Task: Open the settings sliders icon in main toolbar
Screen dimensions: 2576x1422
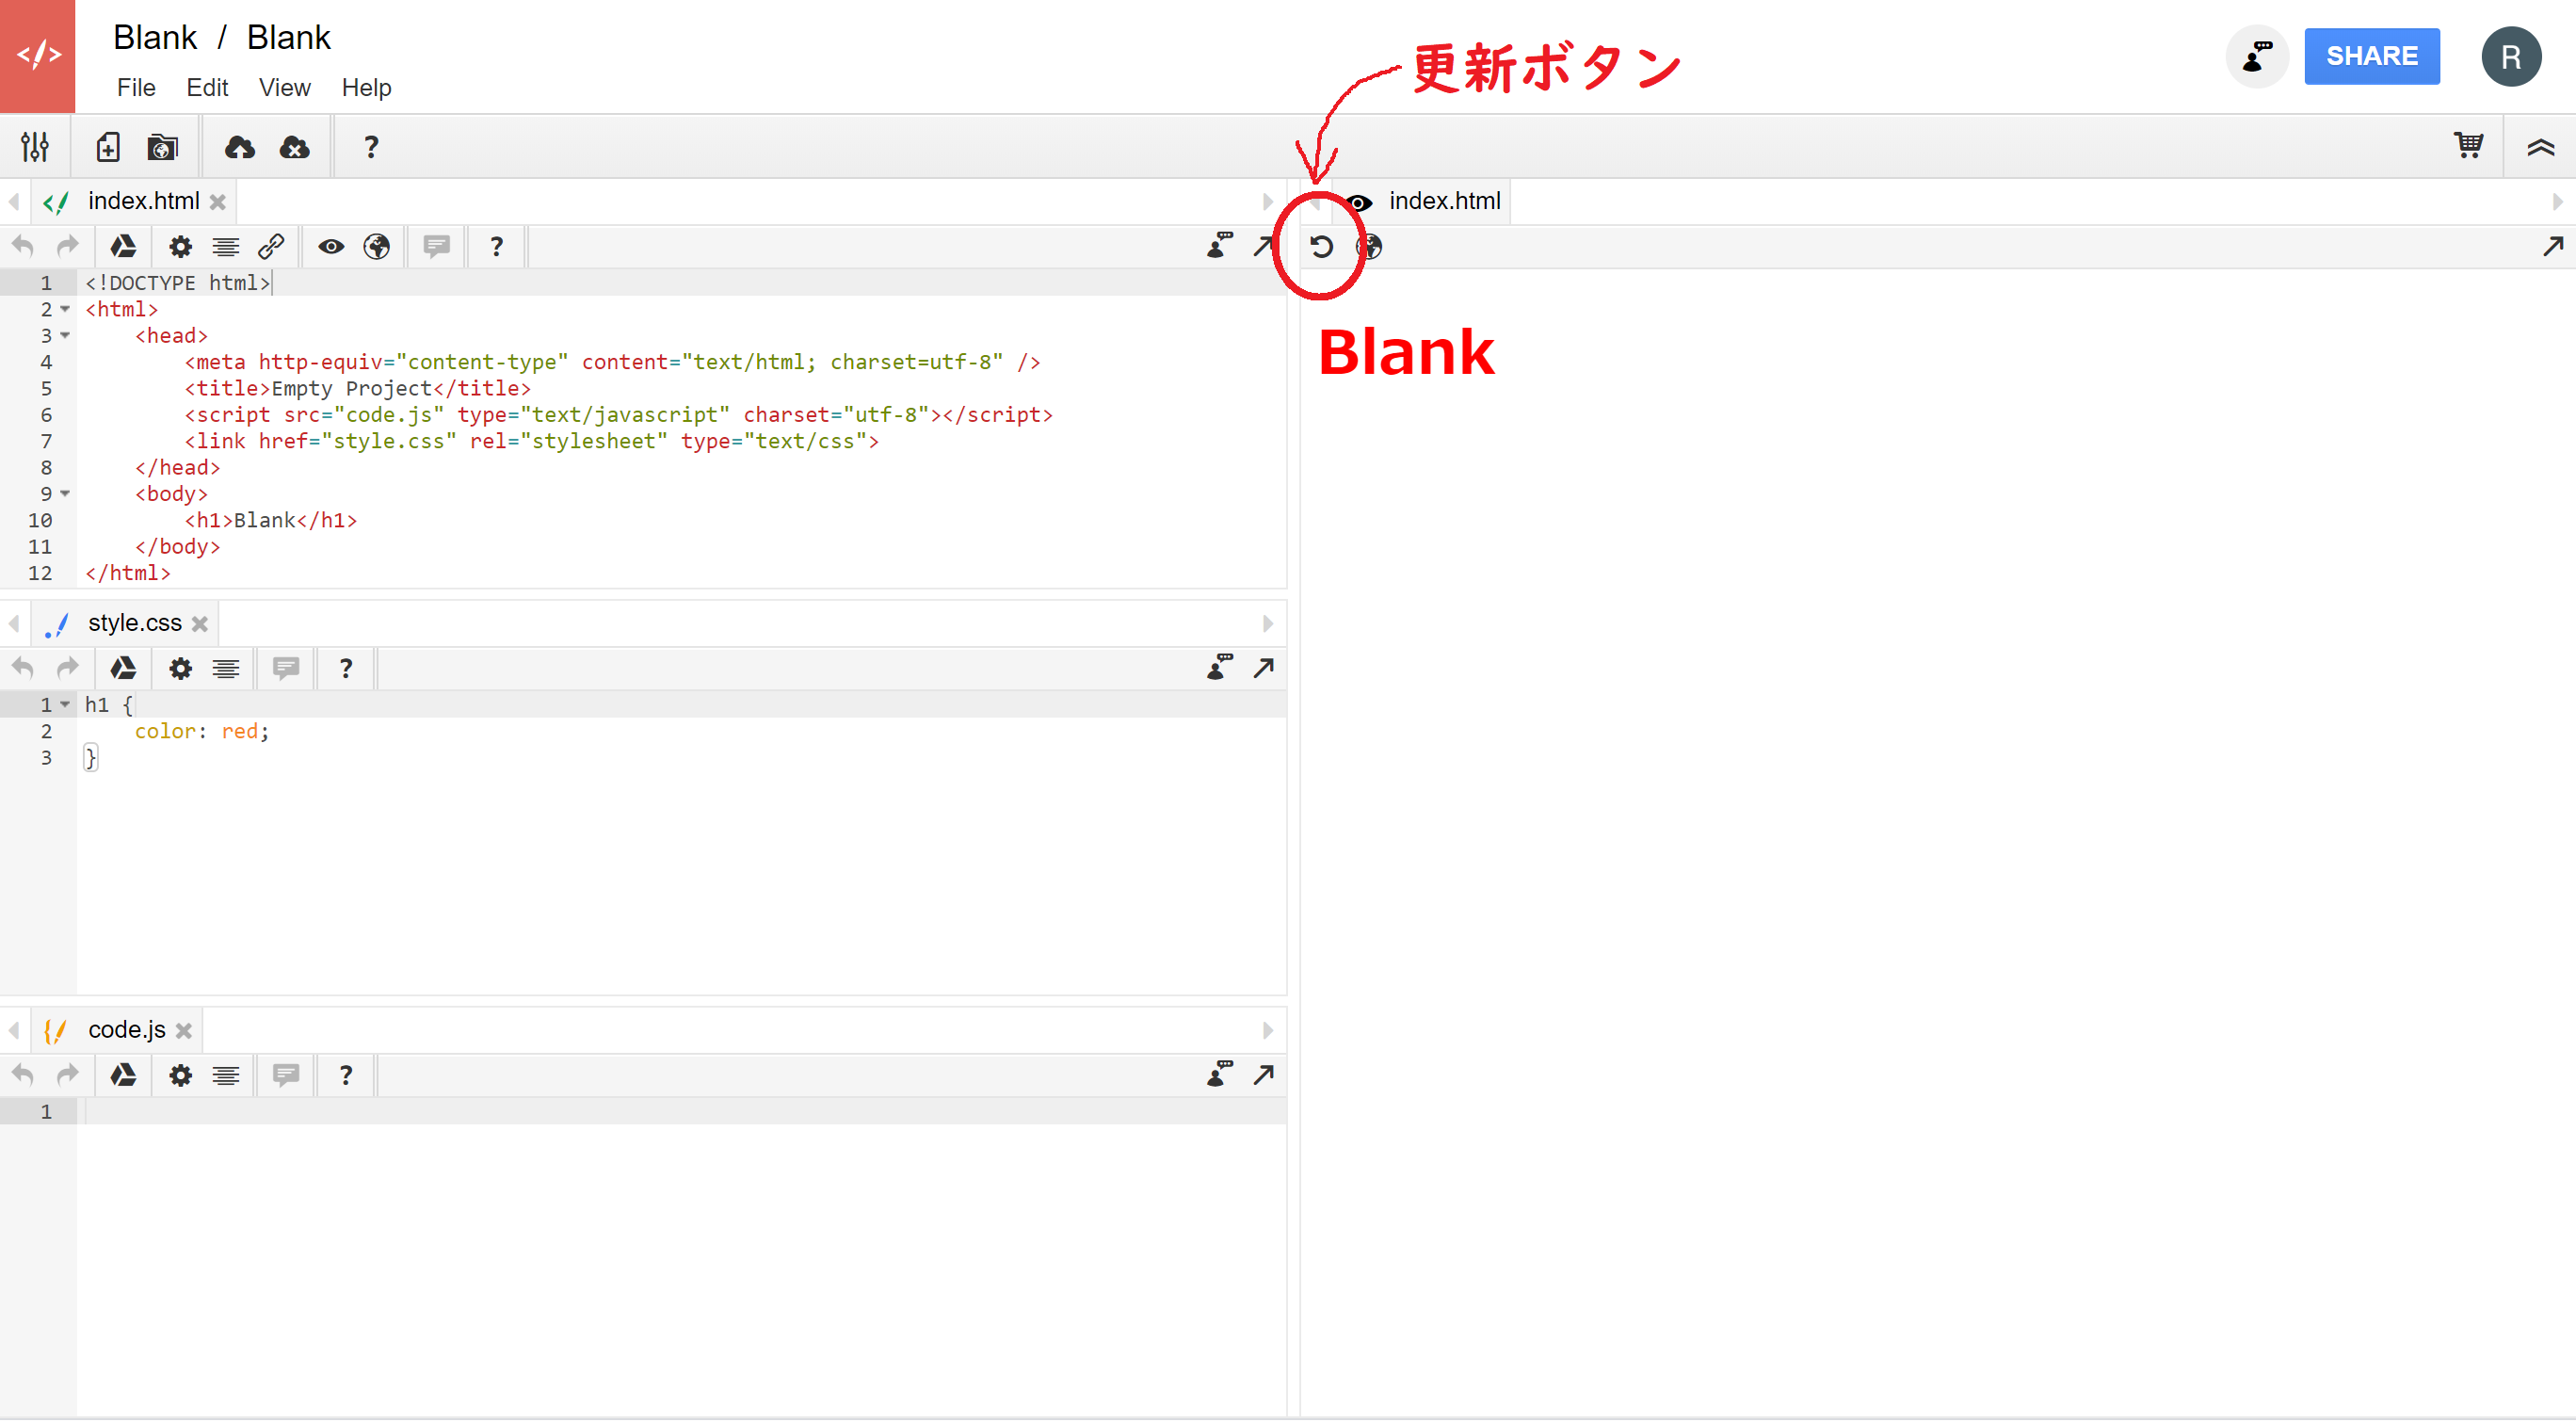Action: [35, 147]
